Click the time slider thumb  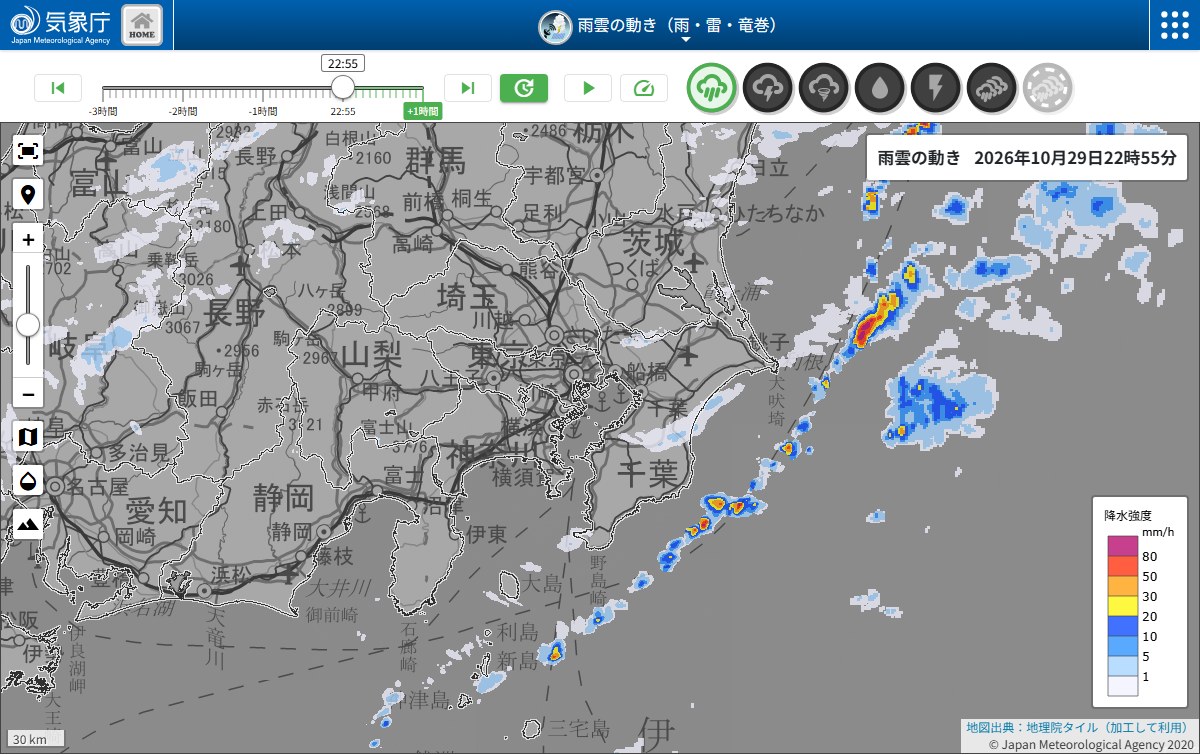click(x=343, y=87)
